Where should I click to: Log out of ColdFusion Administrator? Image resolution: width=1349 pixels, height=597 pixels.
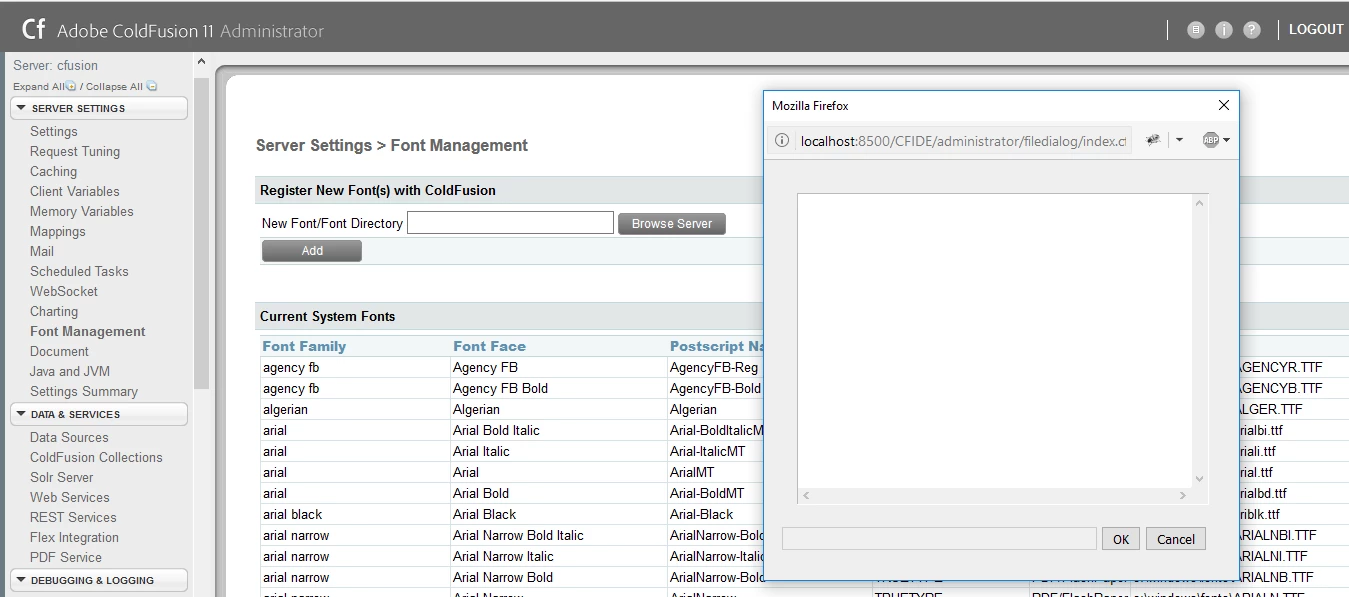(x=1316, y=29)
